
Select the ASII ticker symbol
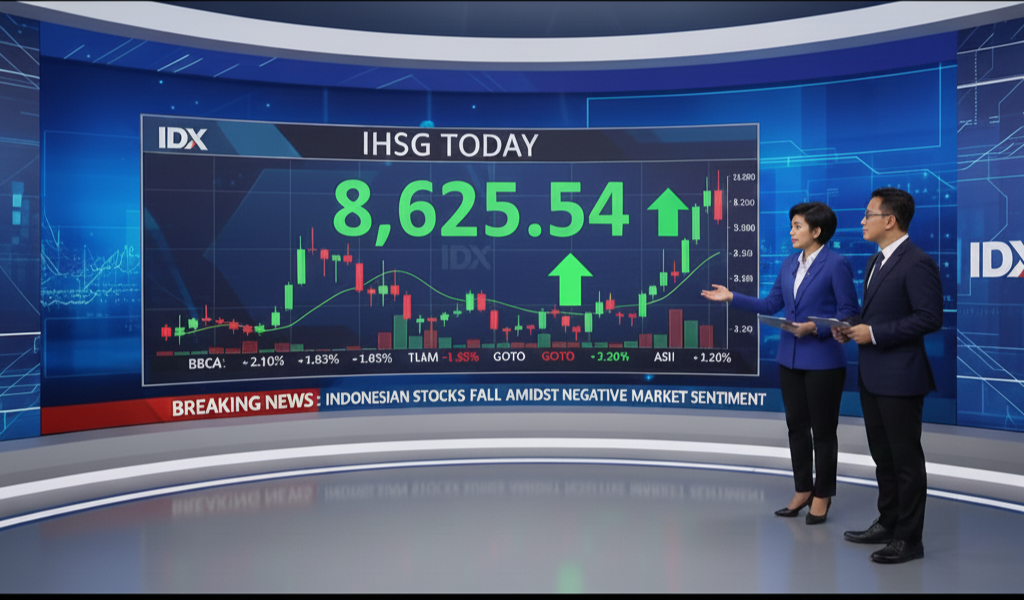click(664, 357)
